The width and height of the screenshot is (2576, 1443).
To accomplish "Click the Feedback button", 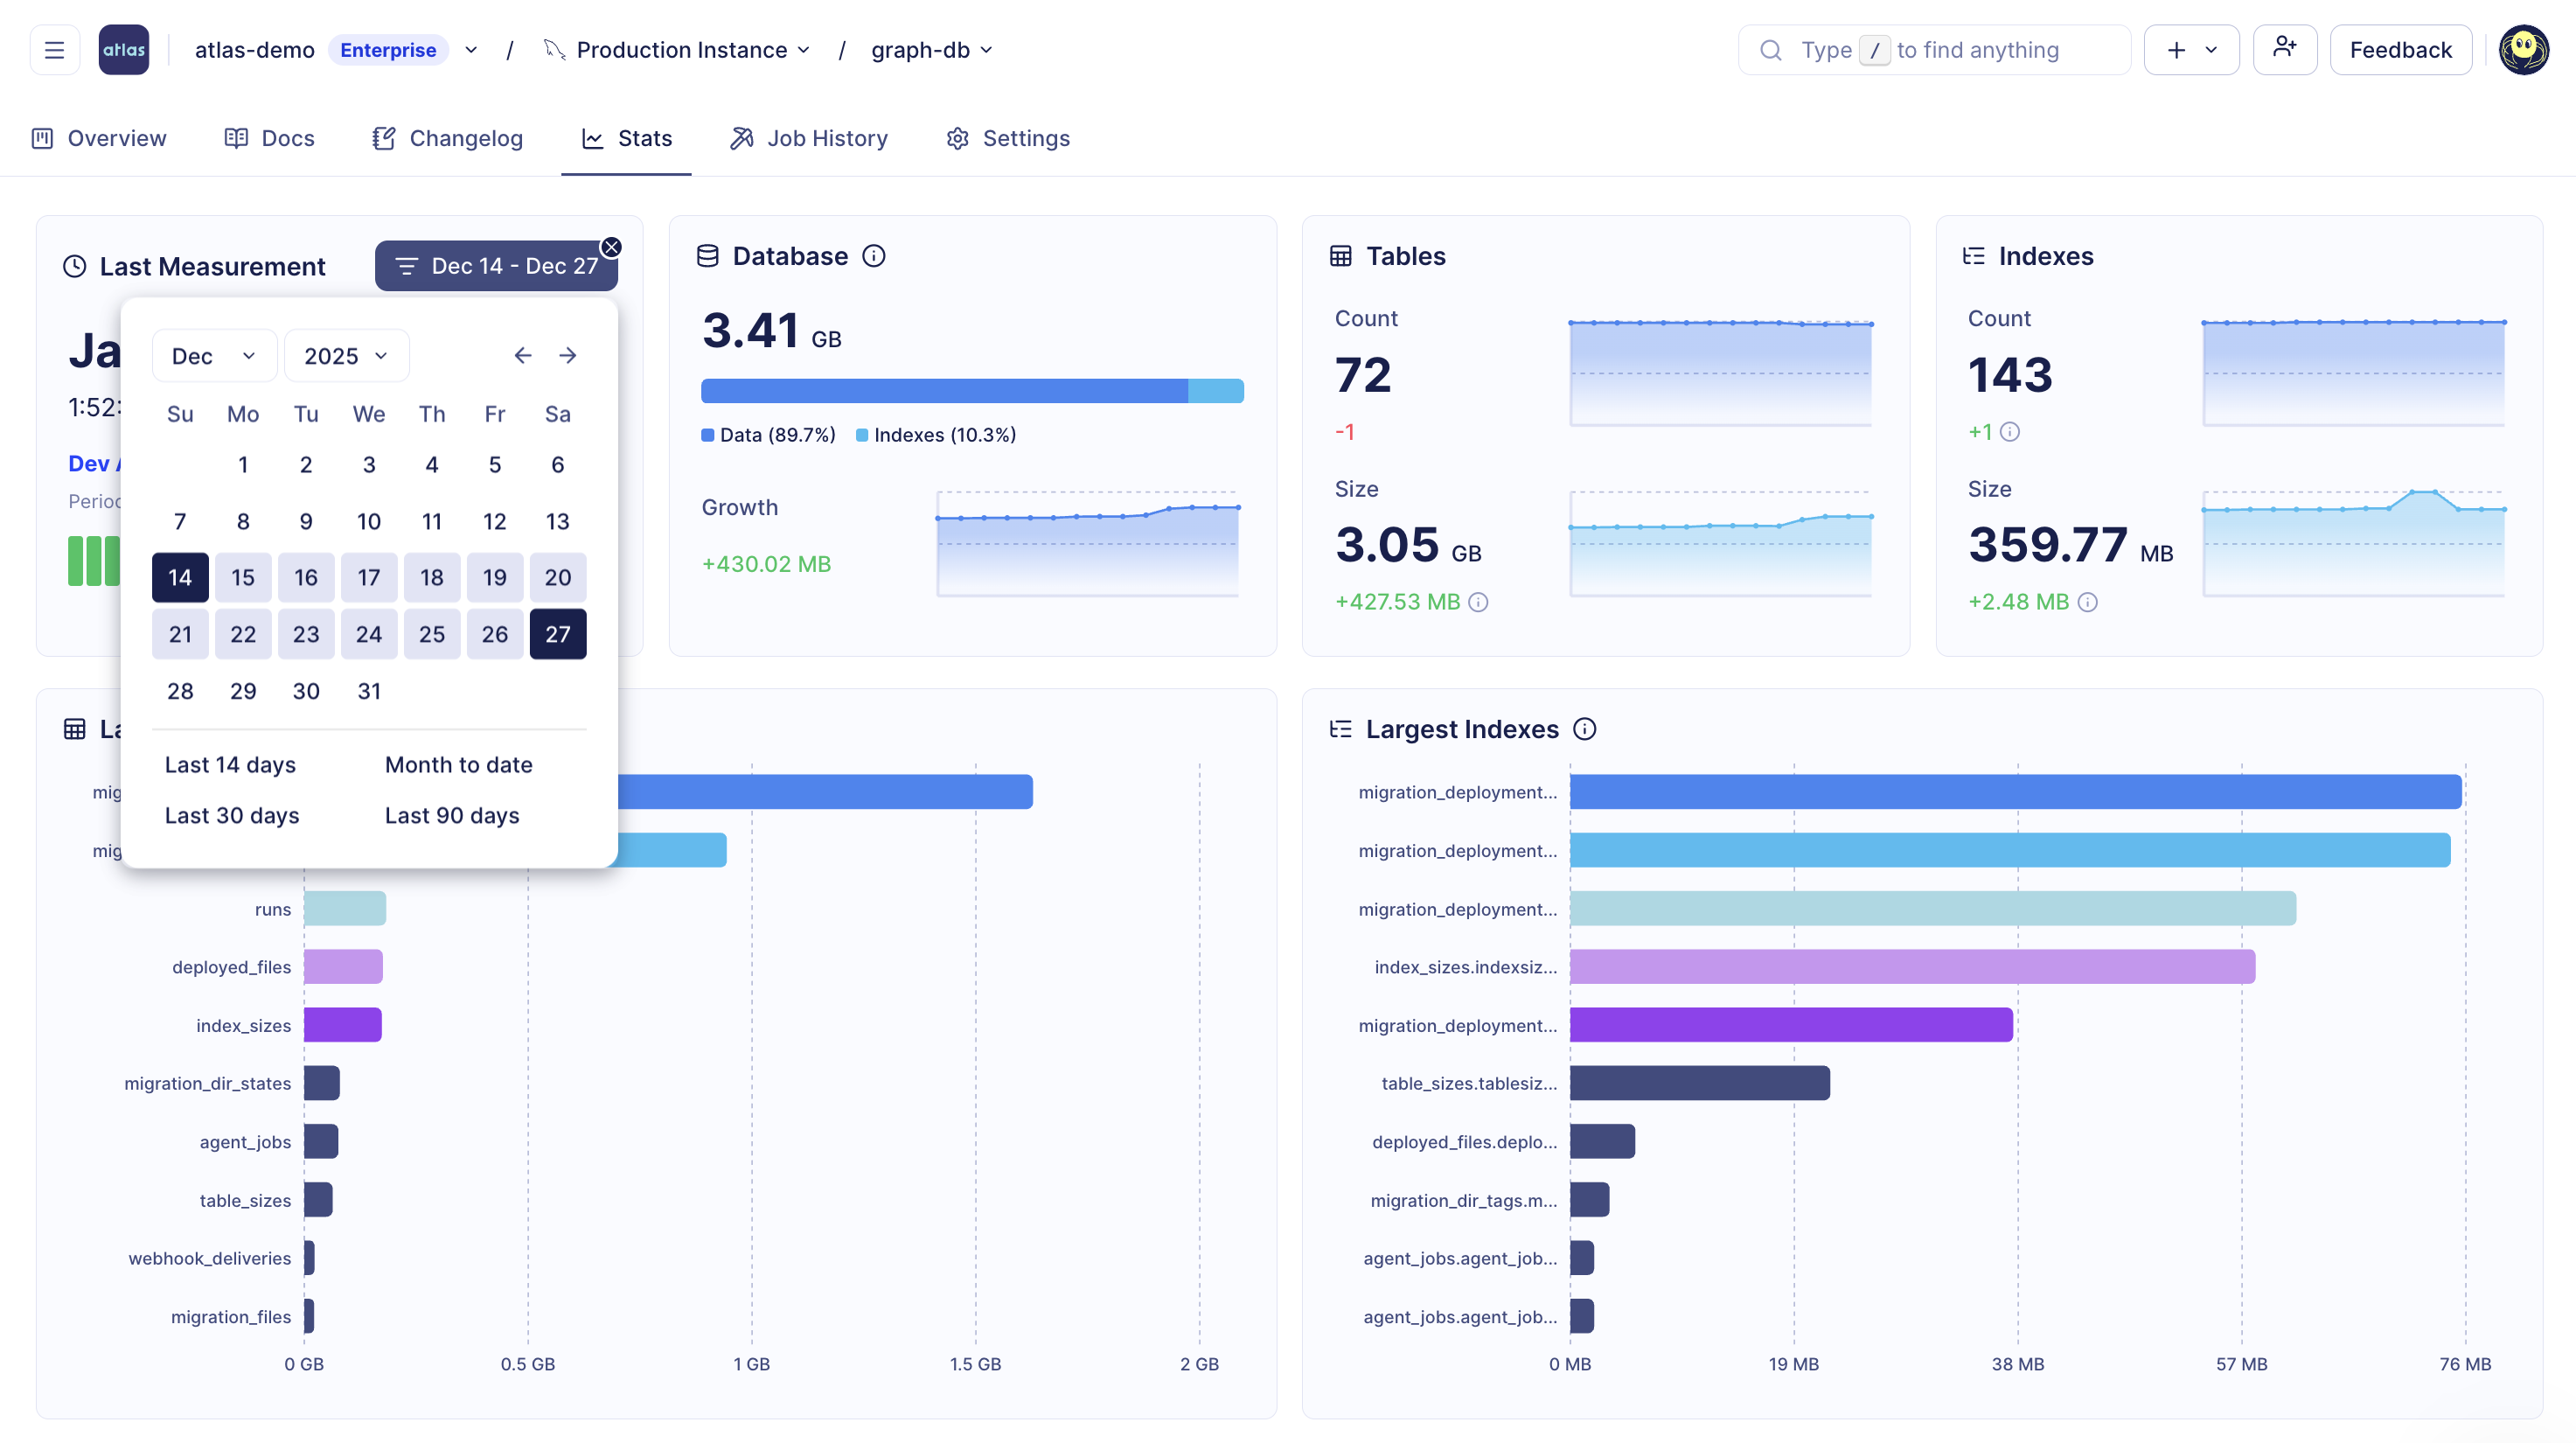I will (x=2400, y=50).
